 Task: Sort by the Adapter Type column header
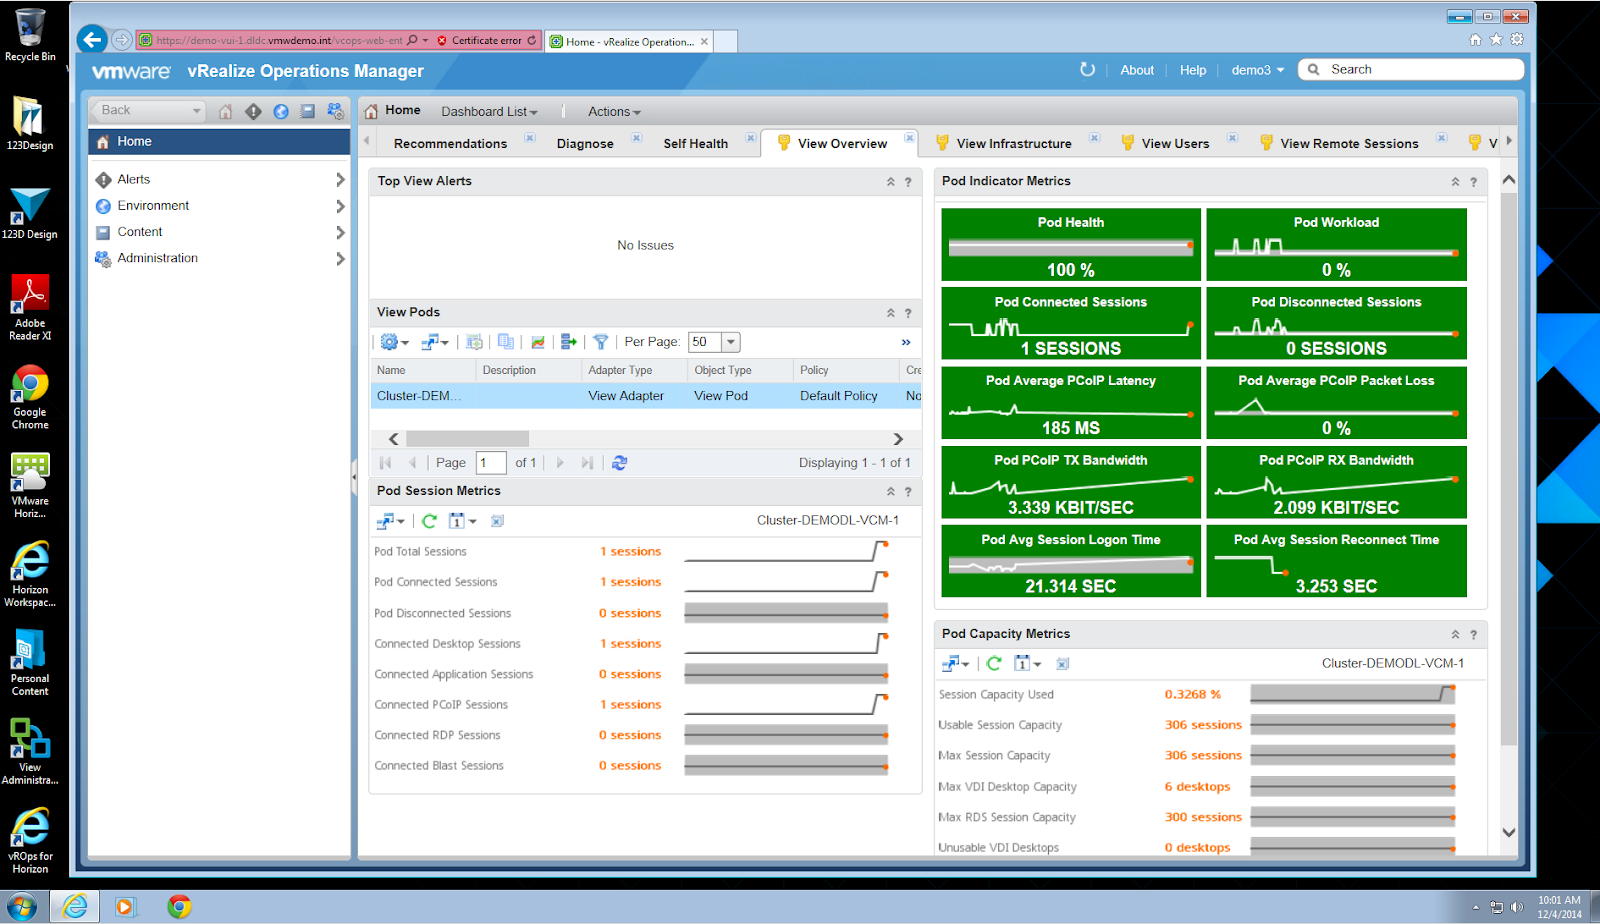[x=634, y=370]
